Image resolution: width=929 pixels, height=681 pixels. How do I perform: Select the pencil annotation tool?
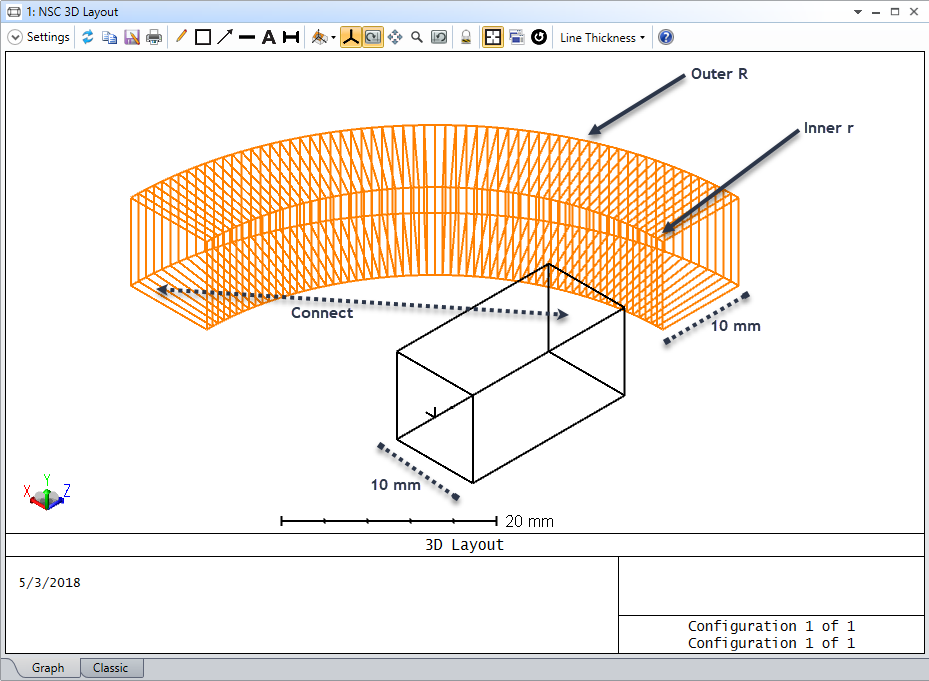coord(181,37)
